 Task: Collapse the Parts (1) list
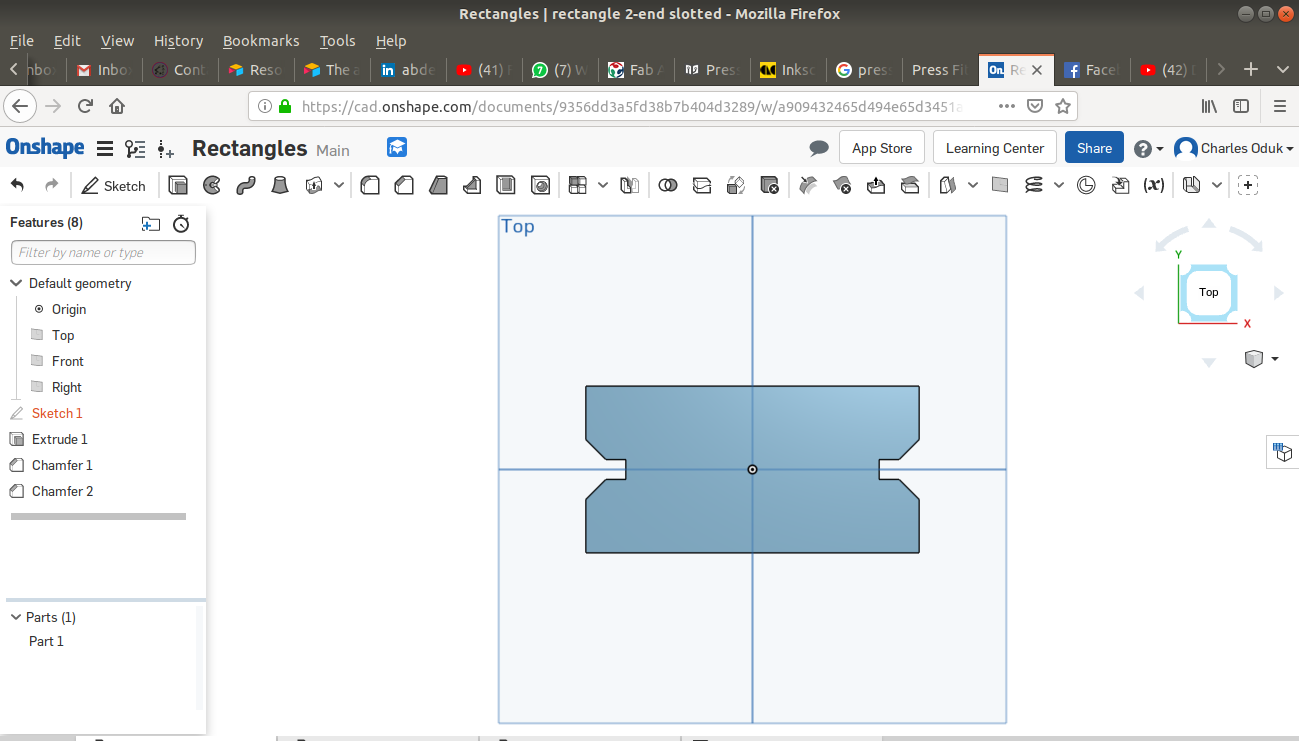16,617
